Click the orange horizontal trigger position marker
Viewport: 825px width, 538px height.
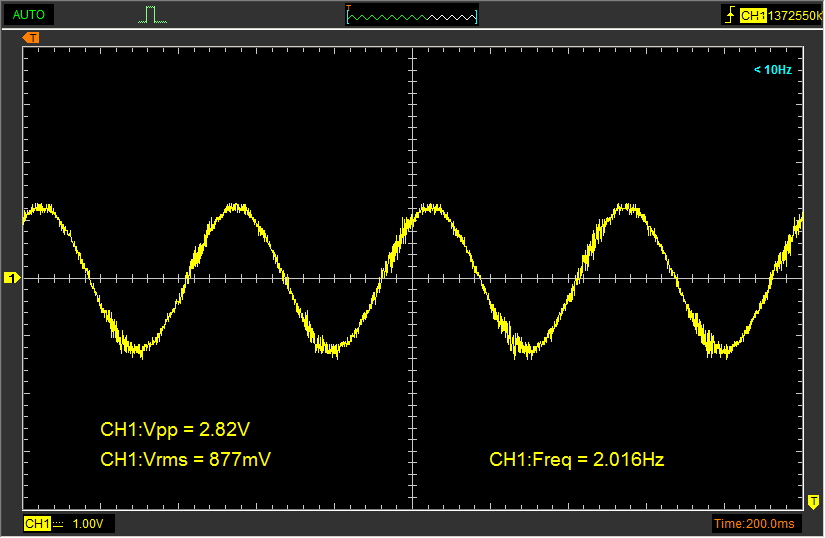31,38
